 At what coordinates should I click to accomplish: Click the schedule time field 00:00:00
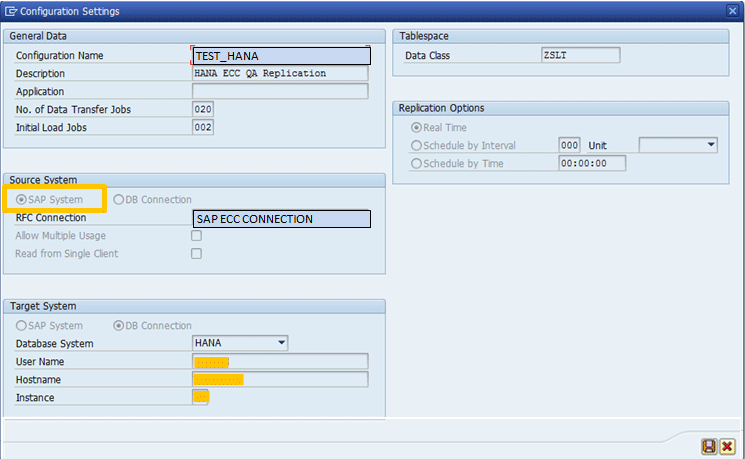(x=592, y=163)
